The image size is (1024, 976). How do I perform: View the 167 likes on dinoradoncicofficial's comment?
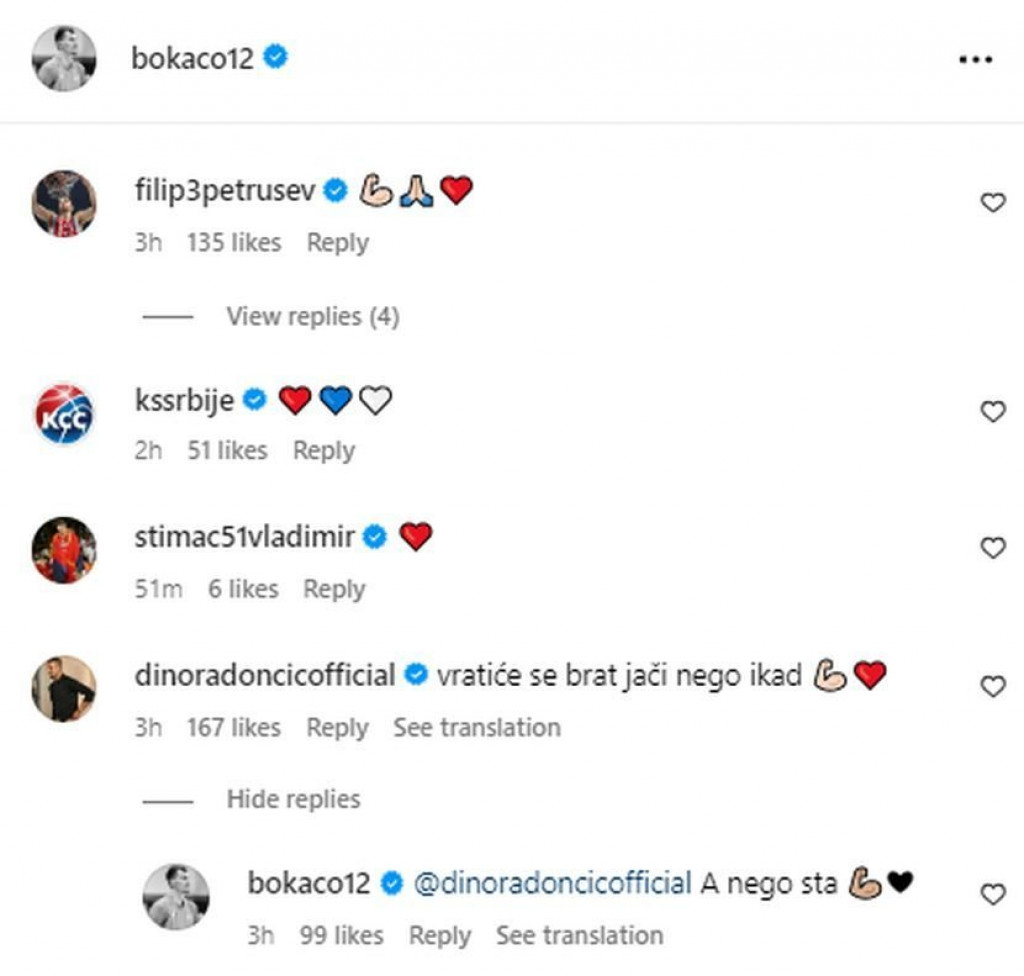click(233, 728)
